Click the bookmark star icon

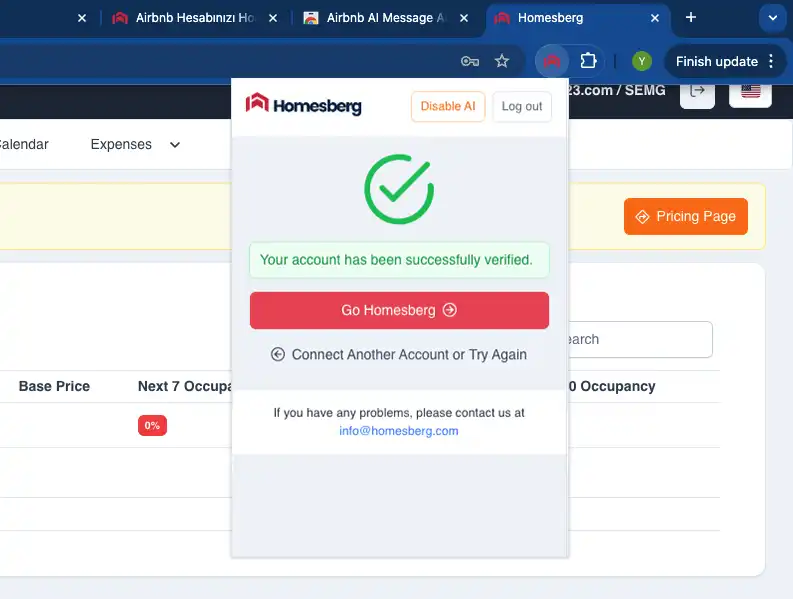(502, 61)
